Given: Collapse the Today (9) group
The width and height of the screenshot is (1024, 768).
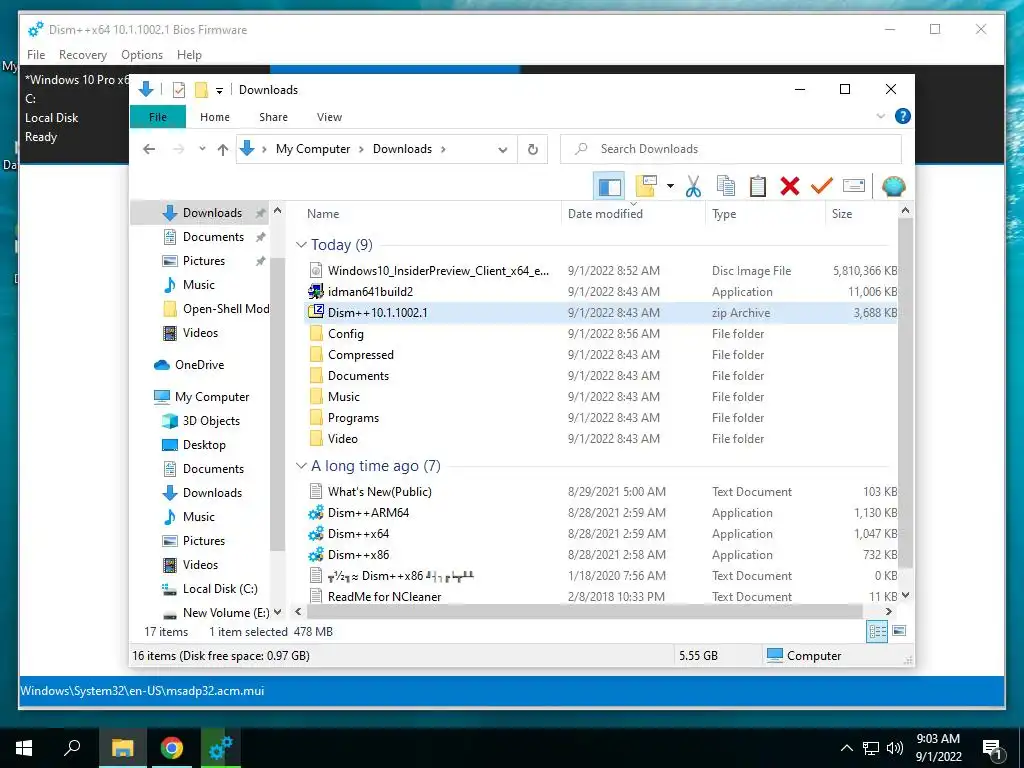Looking at the screenshot, I should pyautogui.click(x=301, y=245).
